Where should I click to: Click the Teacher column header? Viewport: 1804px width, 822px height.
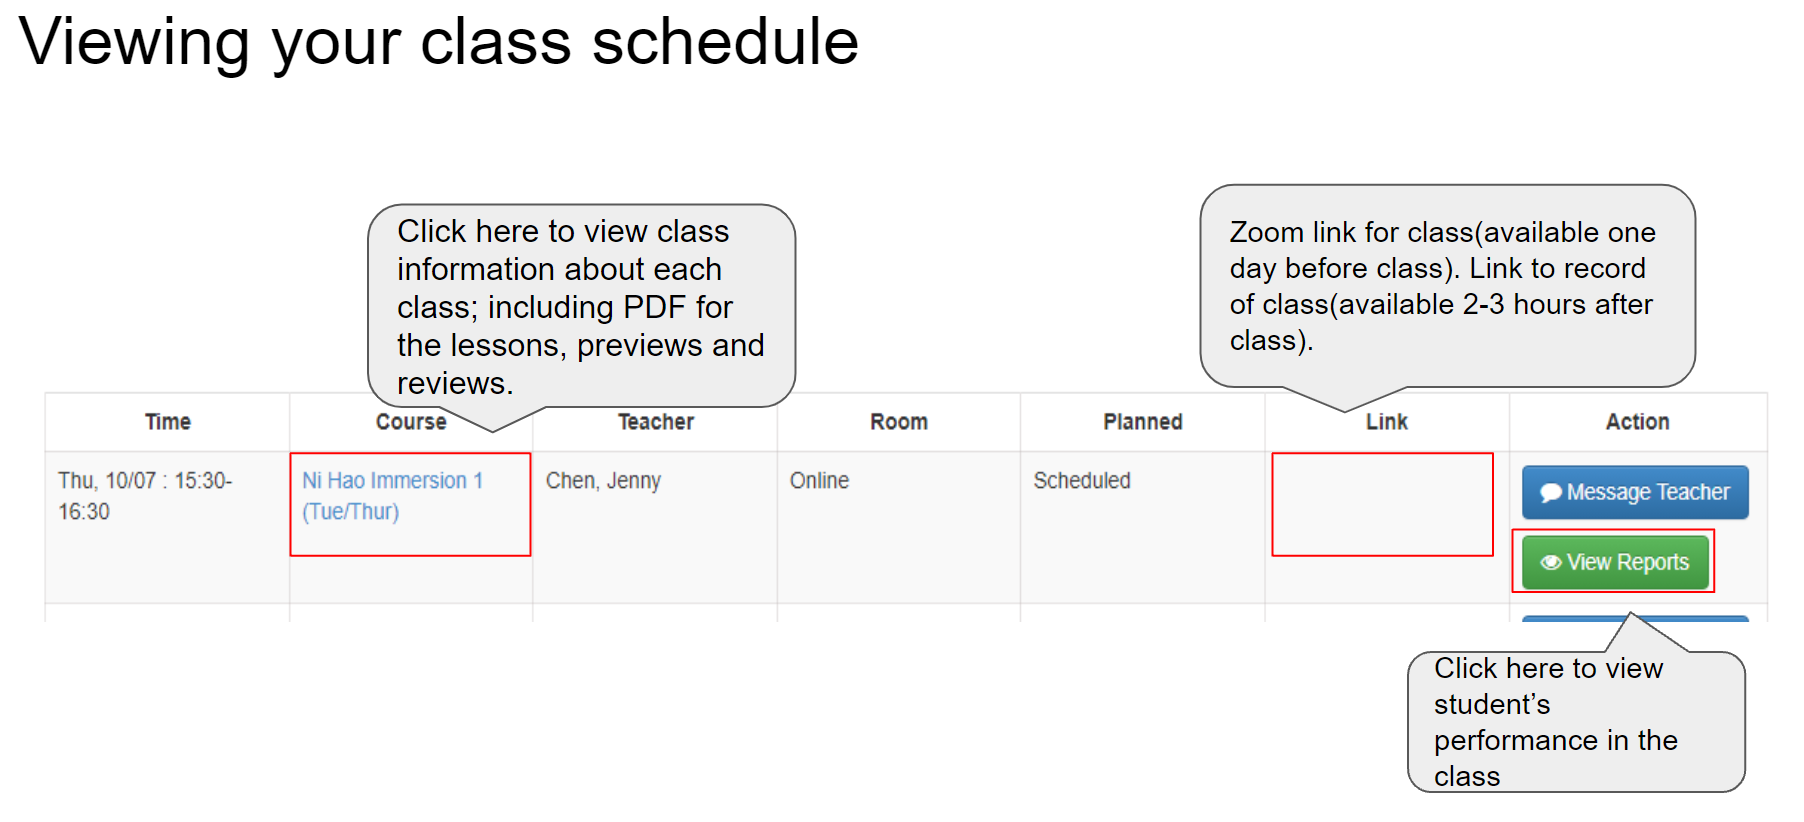pos(655,421)
